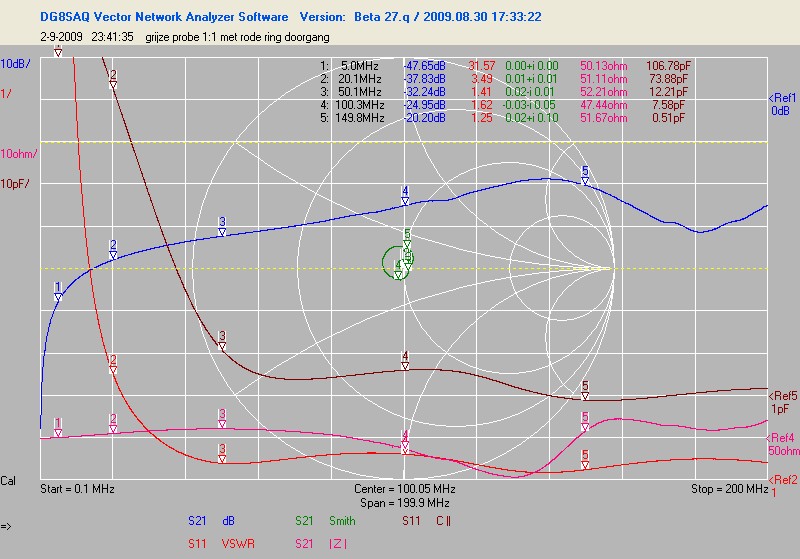Viewport: 800px width, 559px height.
Task: Click the Ref1 0dB reference level indicator
Action: [781, 104]
